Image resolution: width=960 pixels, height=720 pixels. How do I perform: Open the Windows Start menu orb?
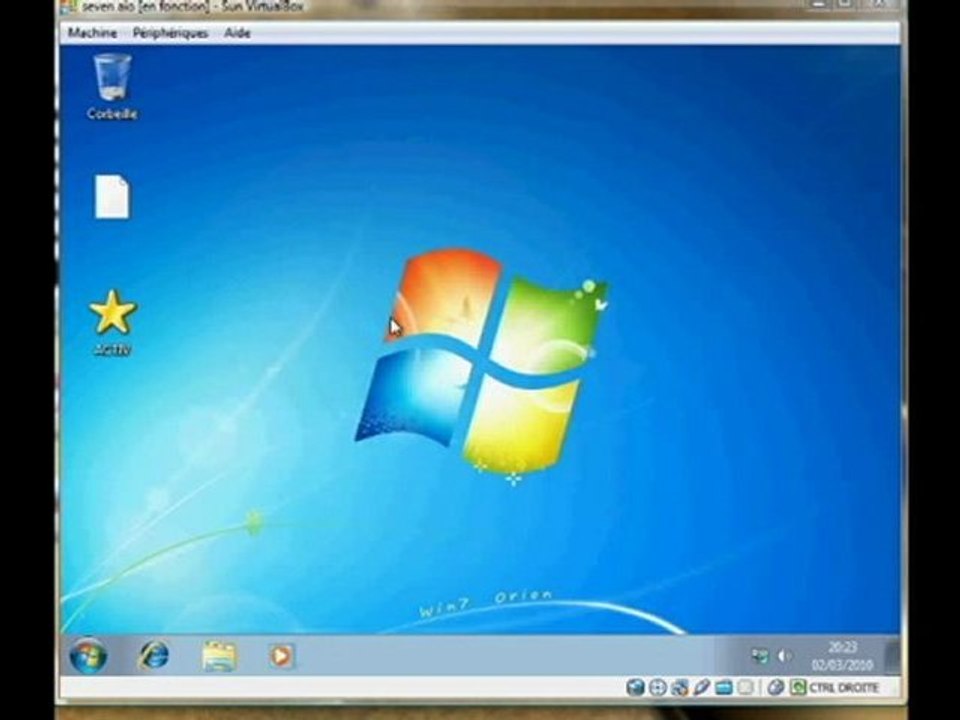pyautogui.click(x=88, y=656)
